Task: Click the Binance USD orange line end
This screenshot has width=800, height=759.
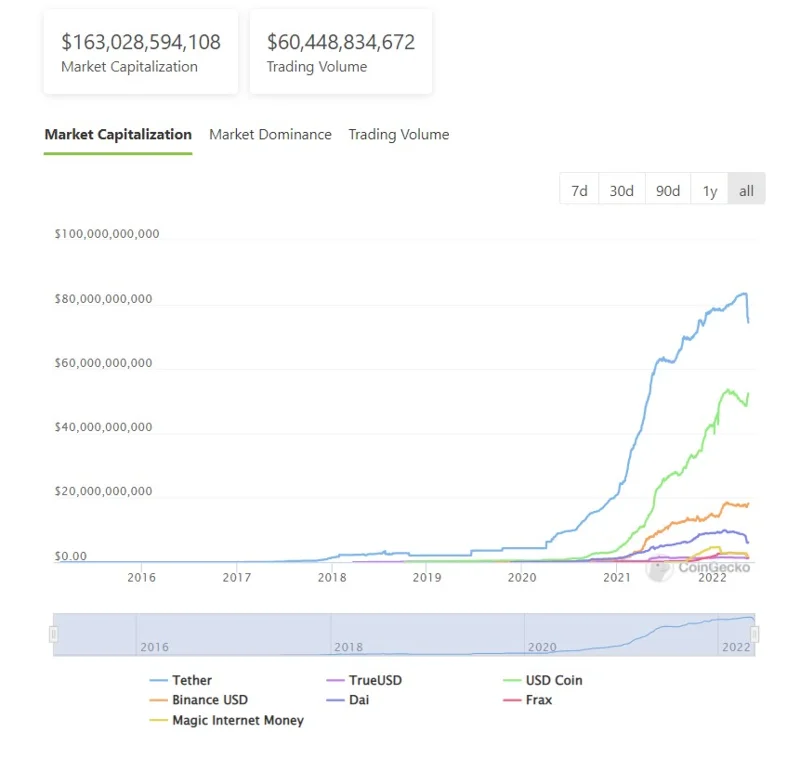Action: tap(748, 504)
